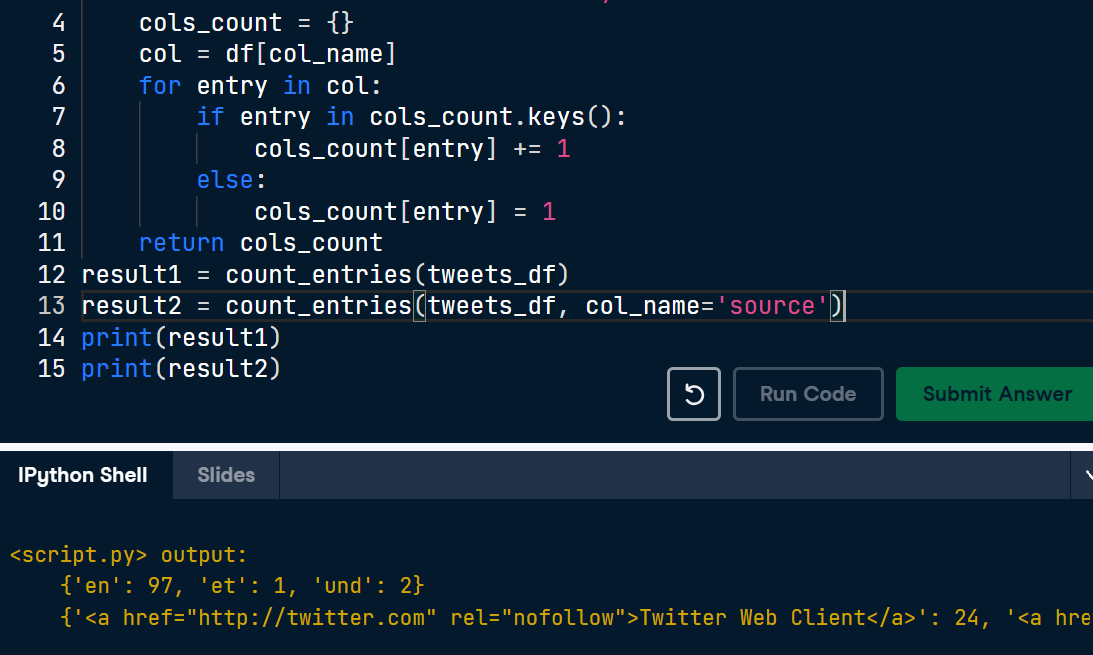Click the 'for' keyword on line 6
Image resolution: width=1093 pixels, height=655 pixels.
(160, 86)
